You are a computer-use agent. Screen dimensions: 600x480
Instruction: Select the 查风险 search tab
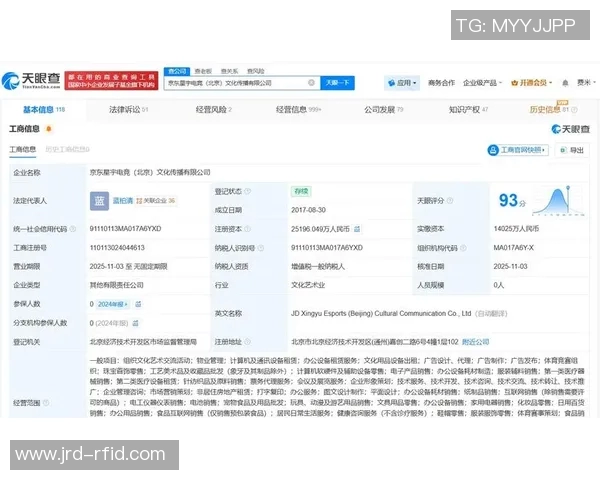click(x=256, y=71)
